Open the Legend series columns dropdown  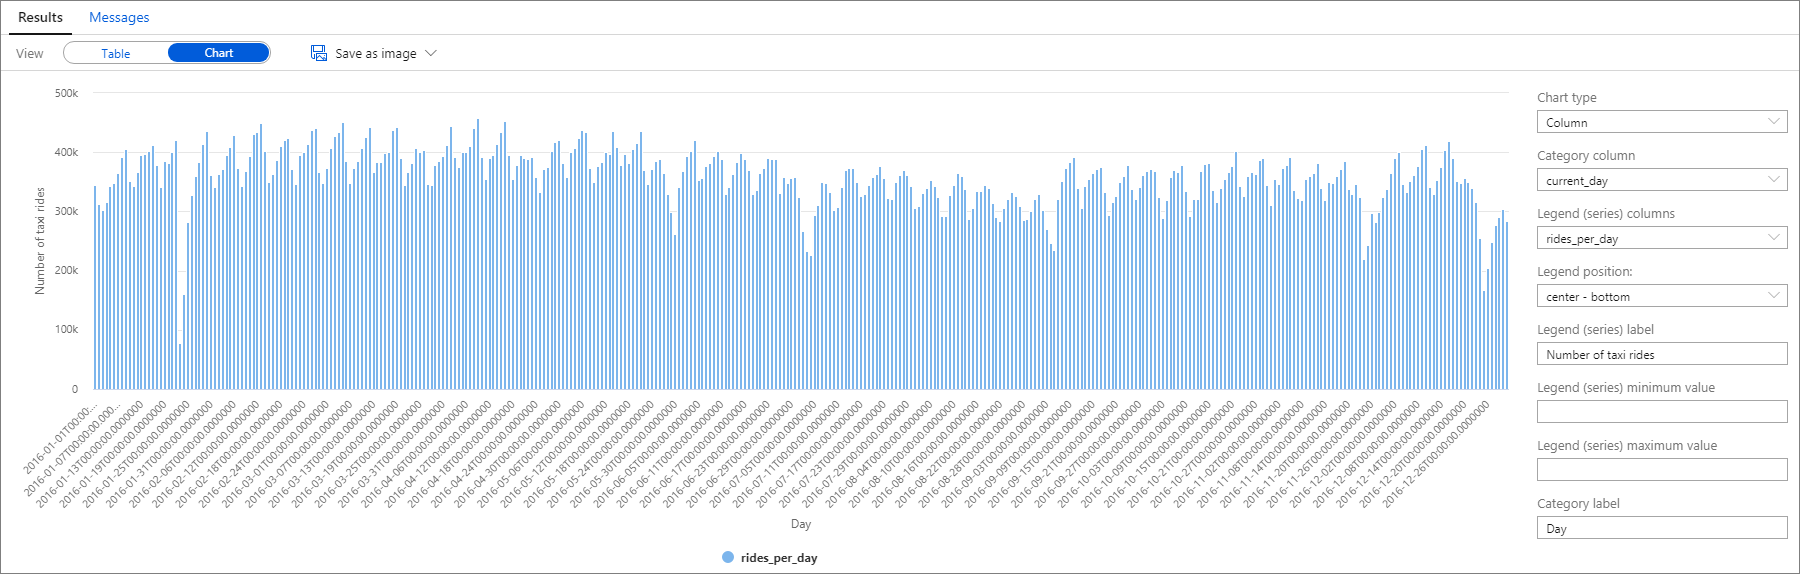[x=1660, y=238]
